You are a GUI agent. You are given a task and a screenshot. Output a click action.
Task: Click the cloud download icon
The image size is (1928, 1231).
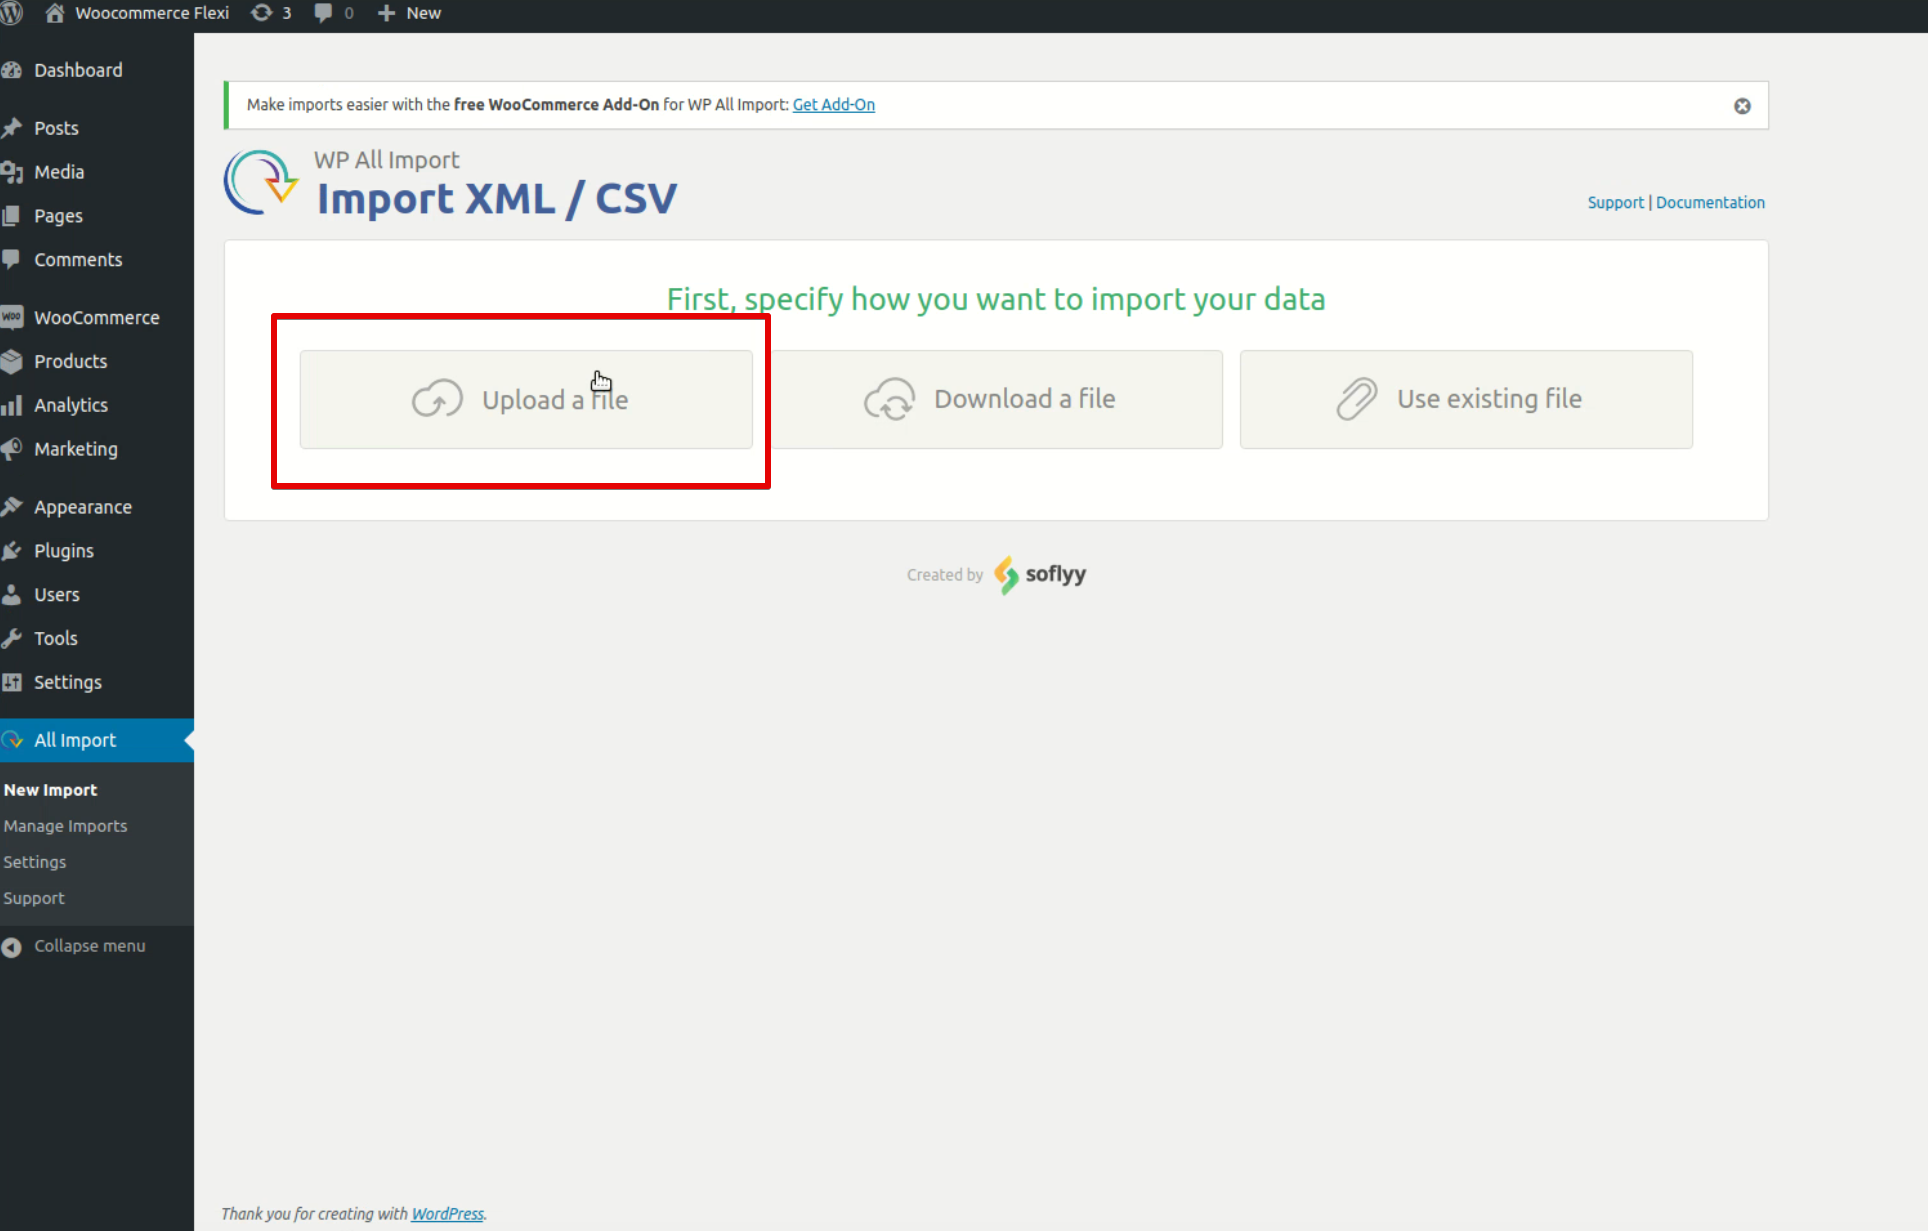pyautogui.click(x=890, y=399)
